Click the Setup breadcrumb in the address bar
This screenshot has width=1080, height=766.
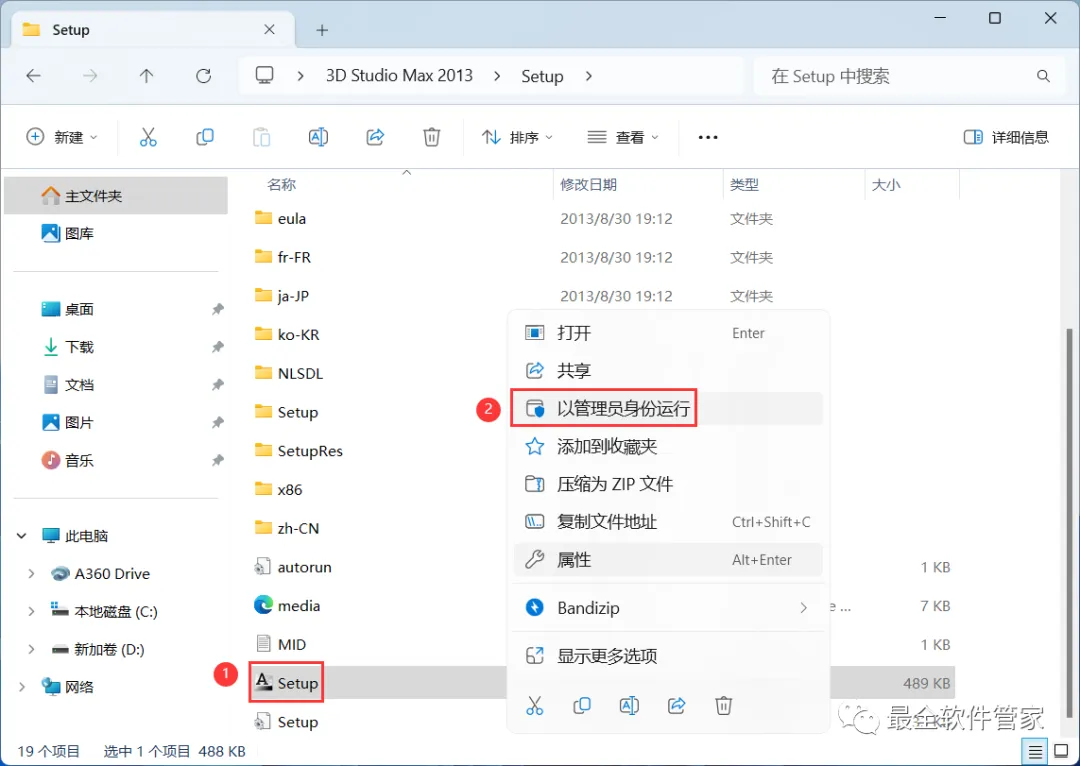(x=542, y=76)
